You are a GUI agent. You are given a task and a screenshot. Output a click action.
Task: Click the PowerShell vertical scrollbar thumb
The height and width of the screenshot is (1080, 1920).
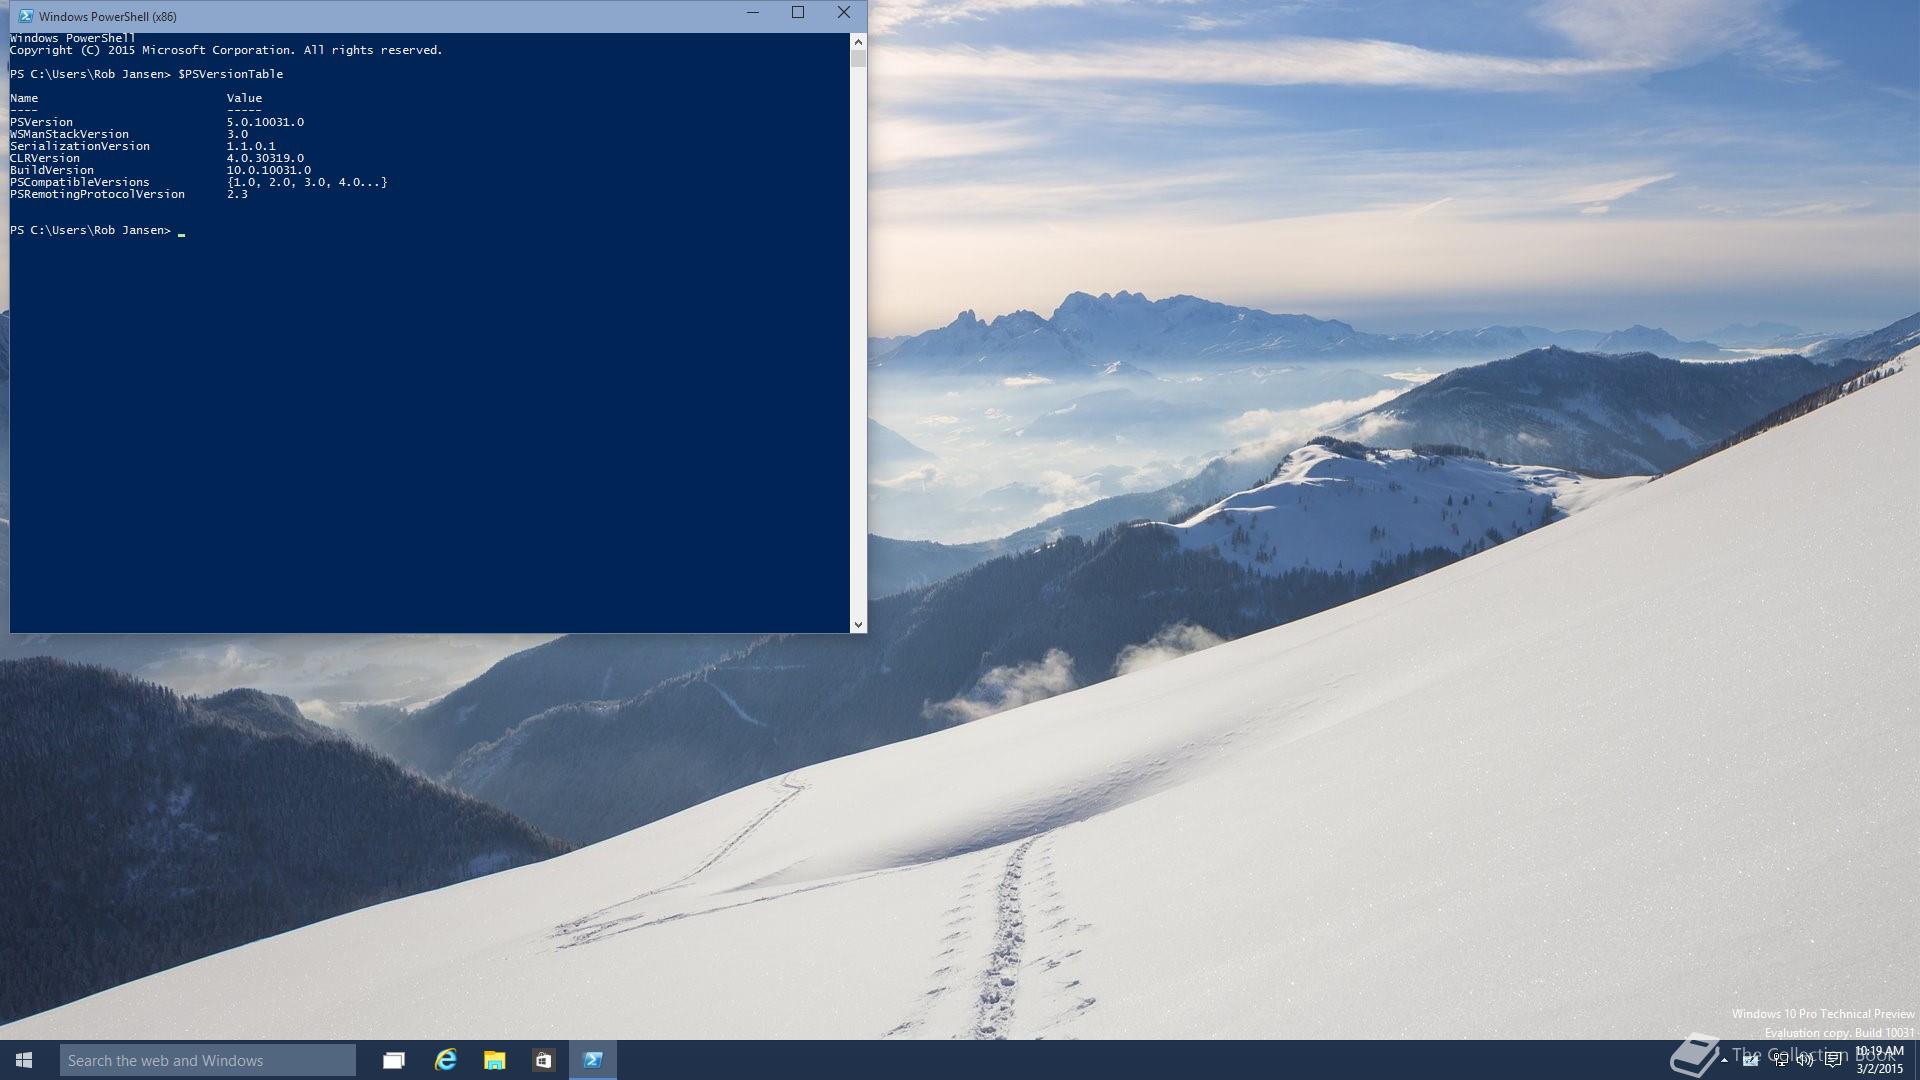click(x=858, y=59)
